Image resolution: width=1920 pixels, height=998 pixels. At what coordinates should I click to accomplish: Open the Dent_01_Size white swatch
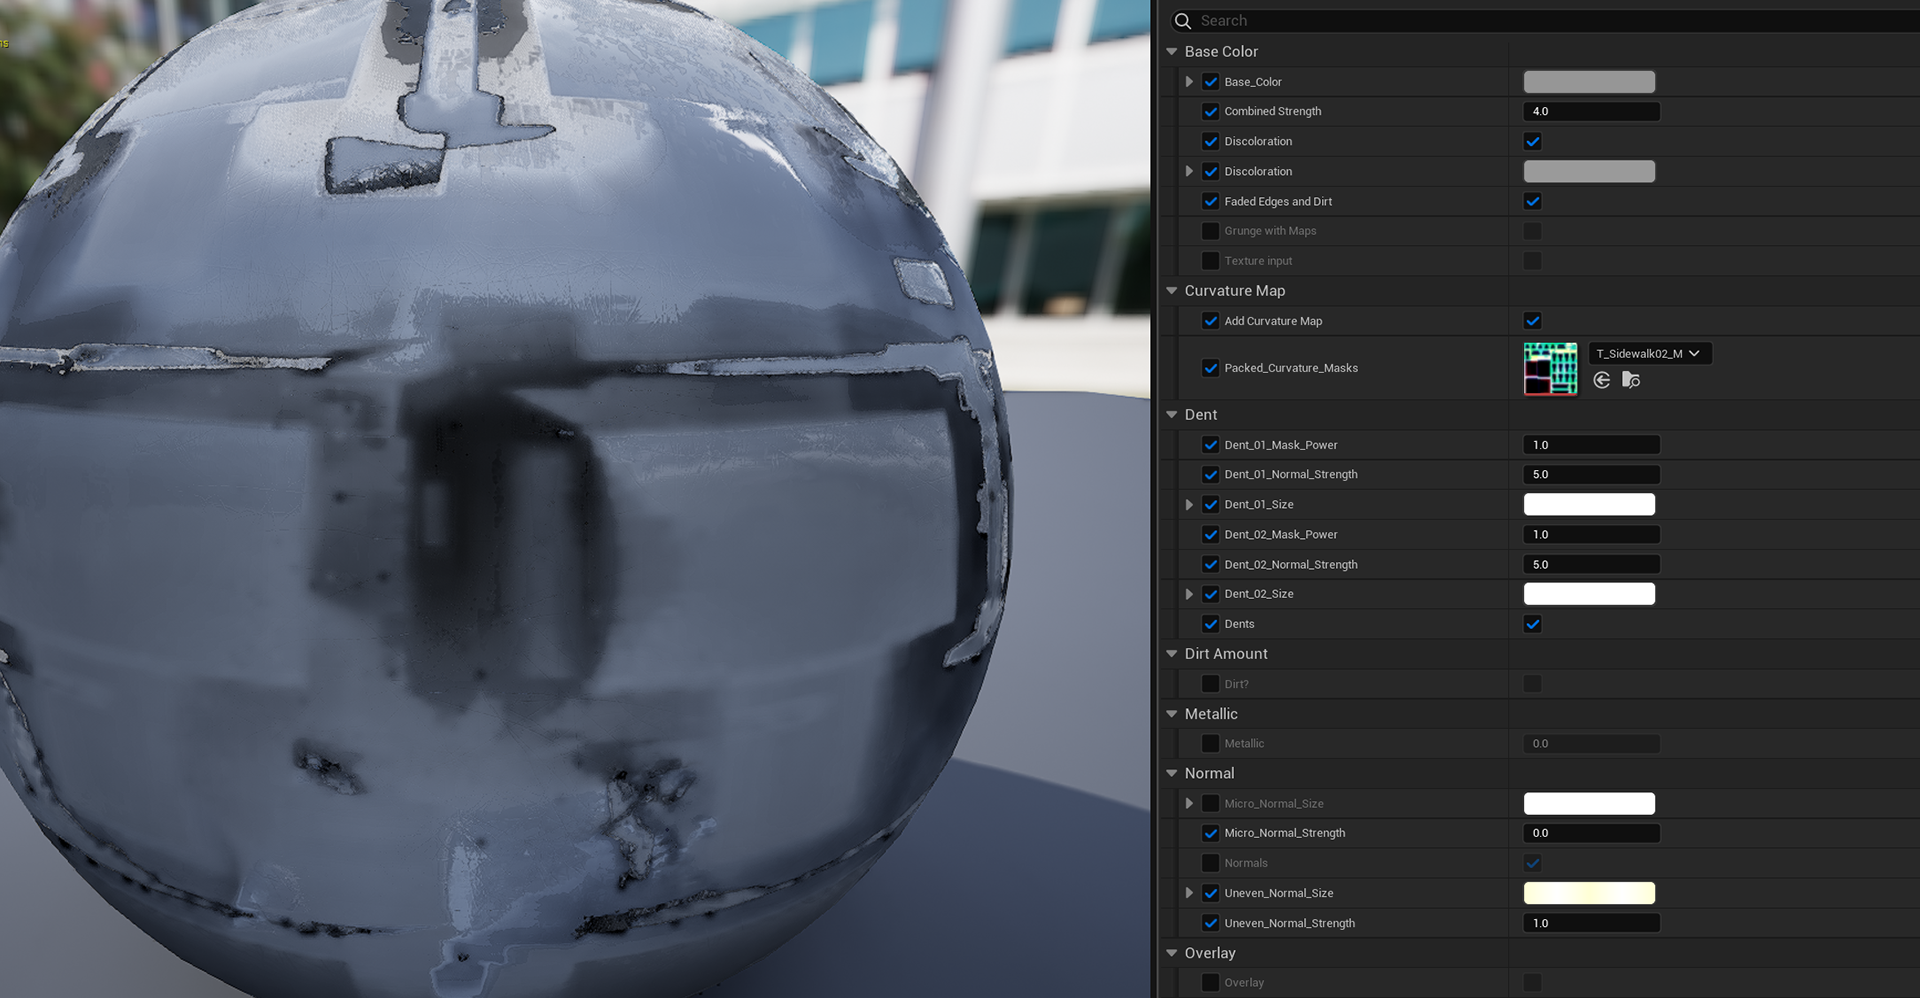click(x=1589, y=505)
